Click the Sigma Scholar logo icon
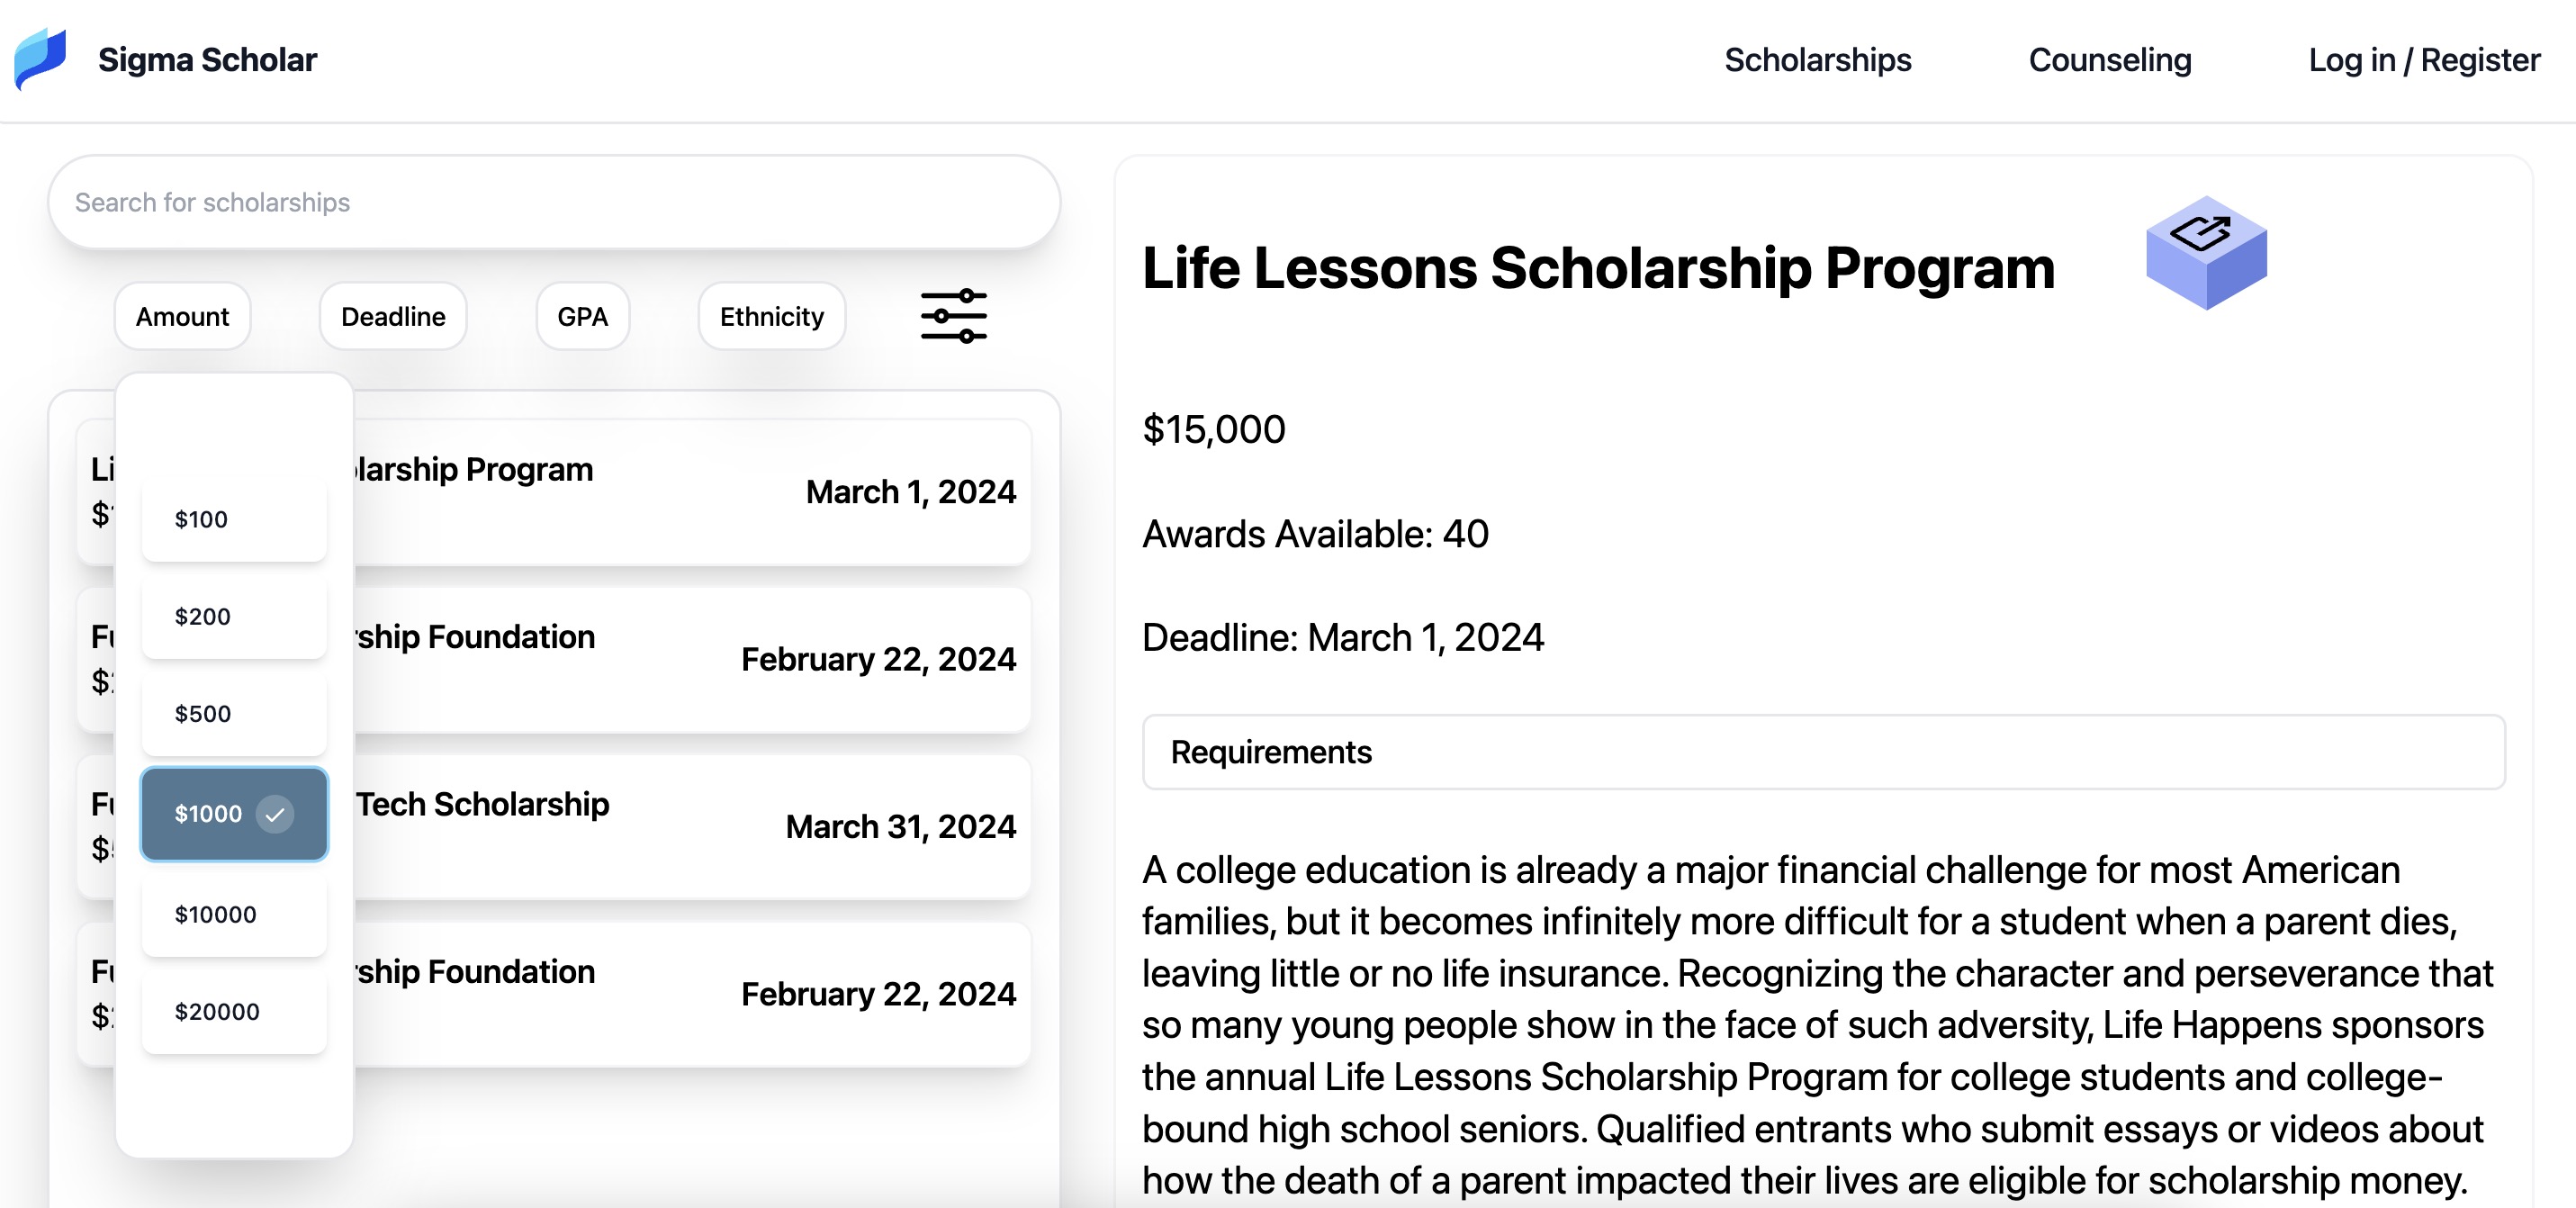2576x1208 pixels. 40,59
